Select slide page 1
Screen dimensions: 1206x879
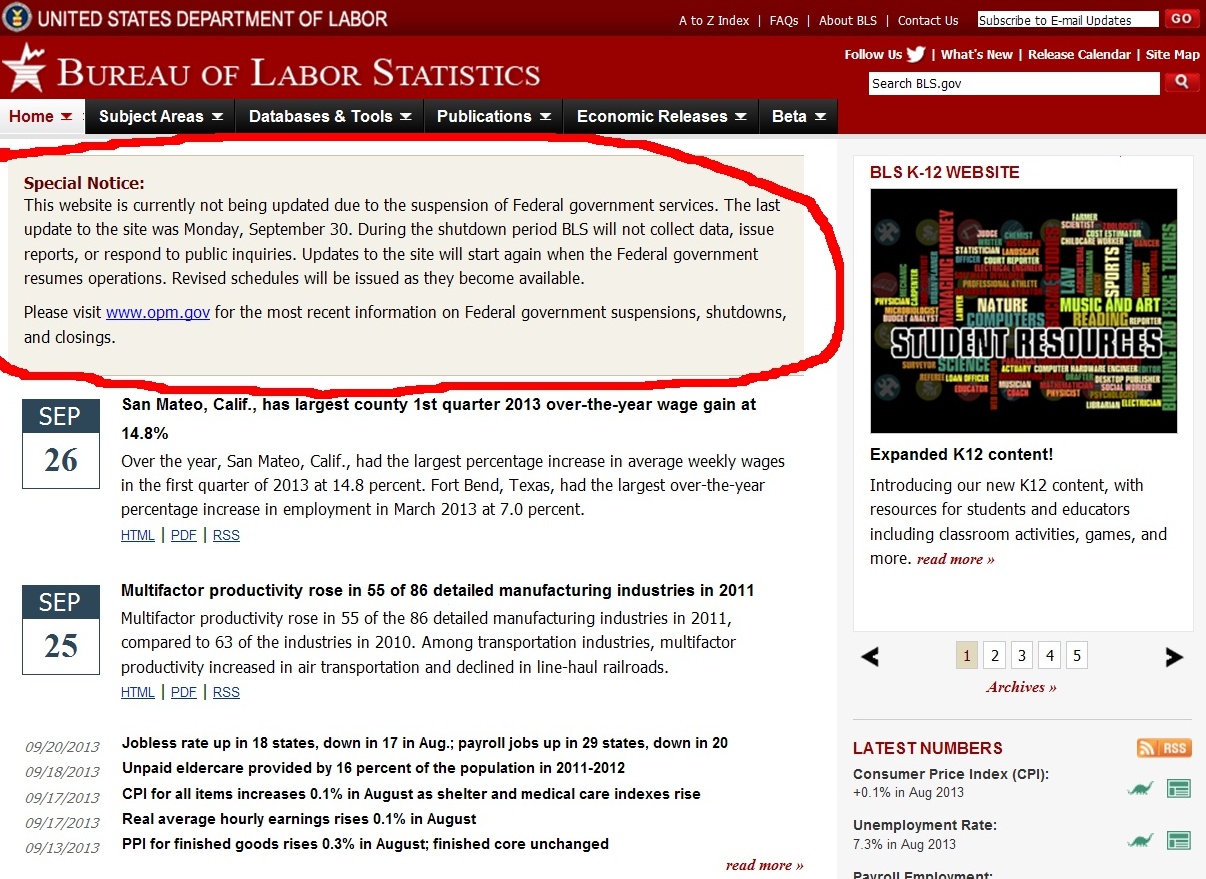pos(966,656)
